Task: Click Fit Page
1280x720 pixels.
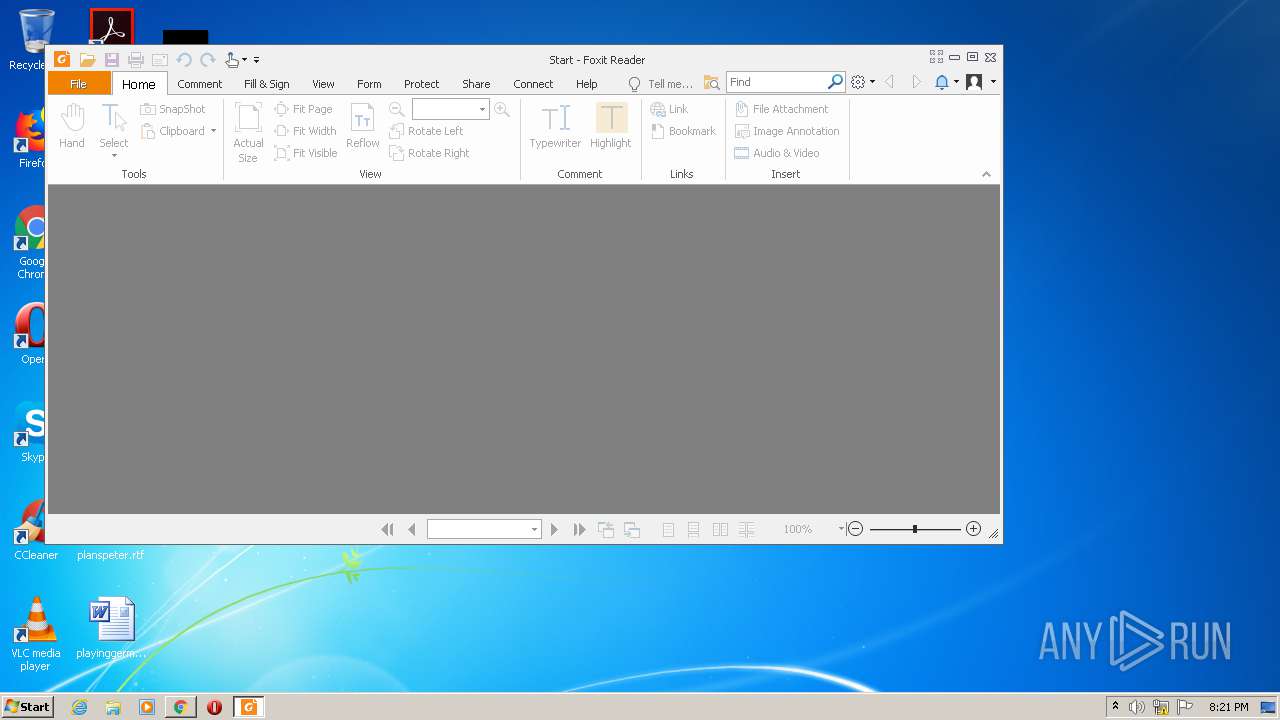Action: [303, 109]
